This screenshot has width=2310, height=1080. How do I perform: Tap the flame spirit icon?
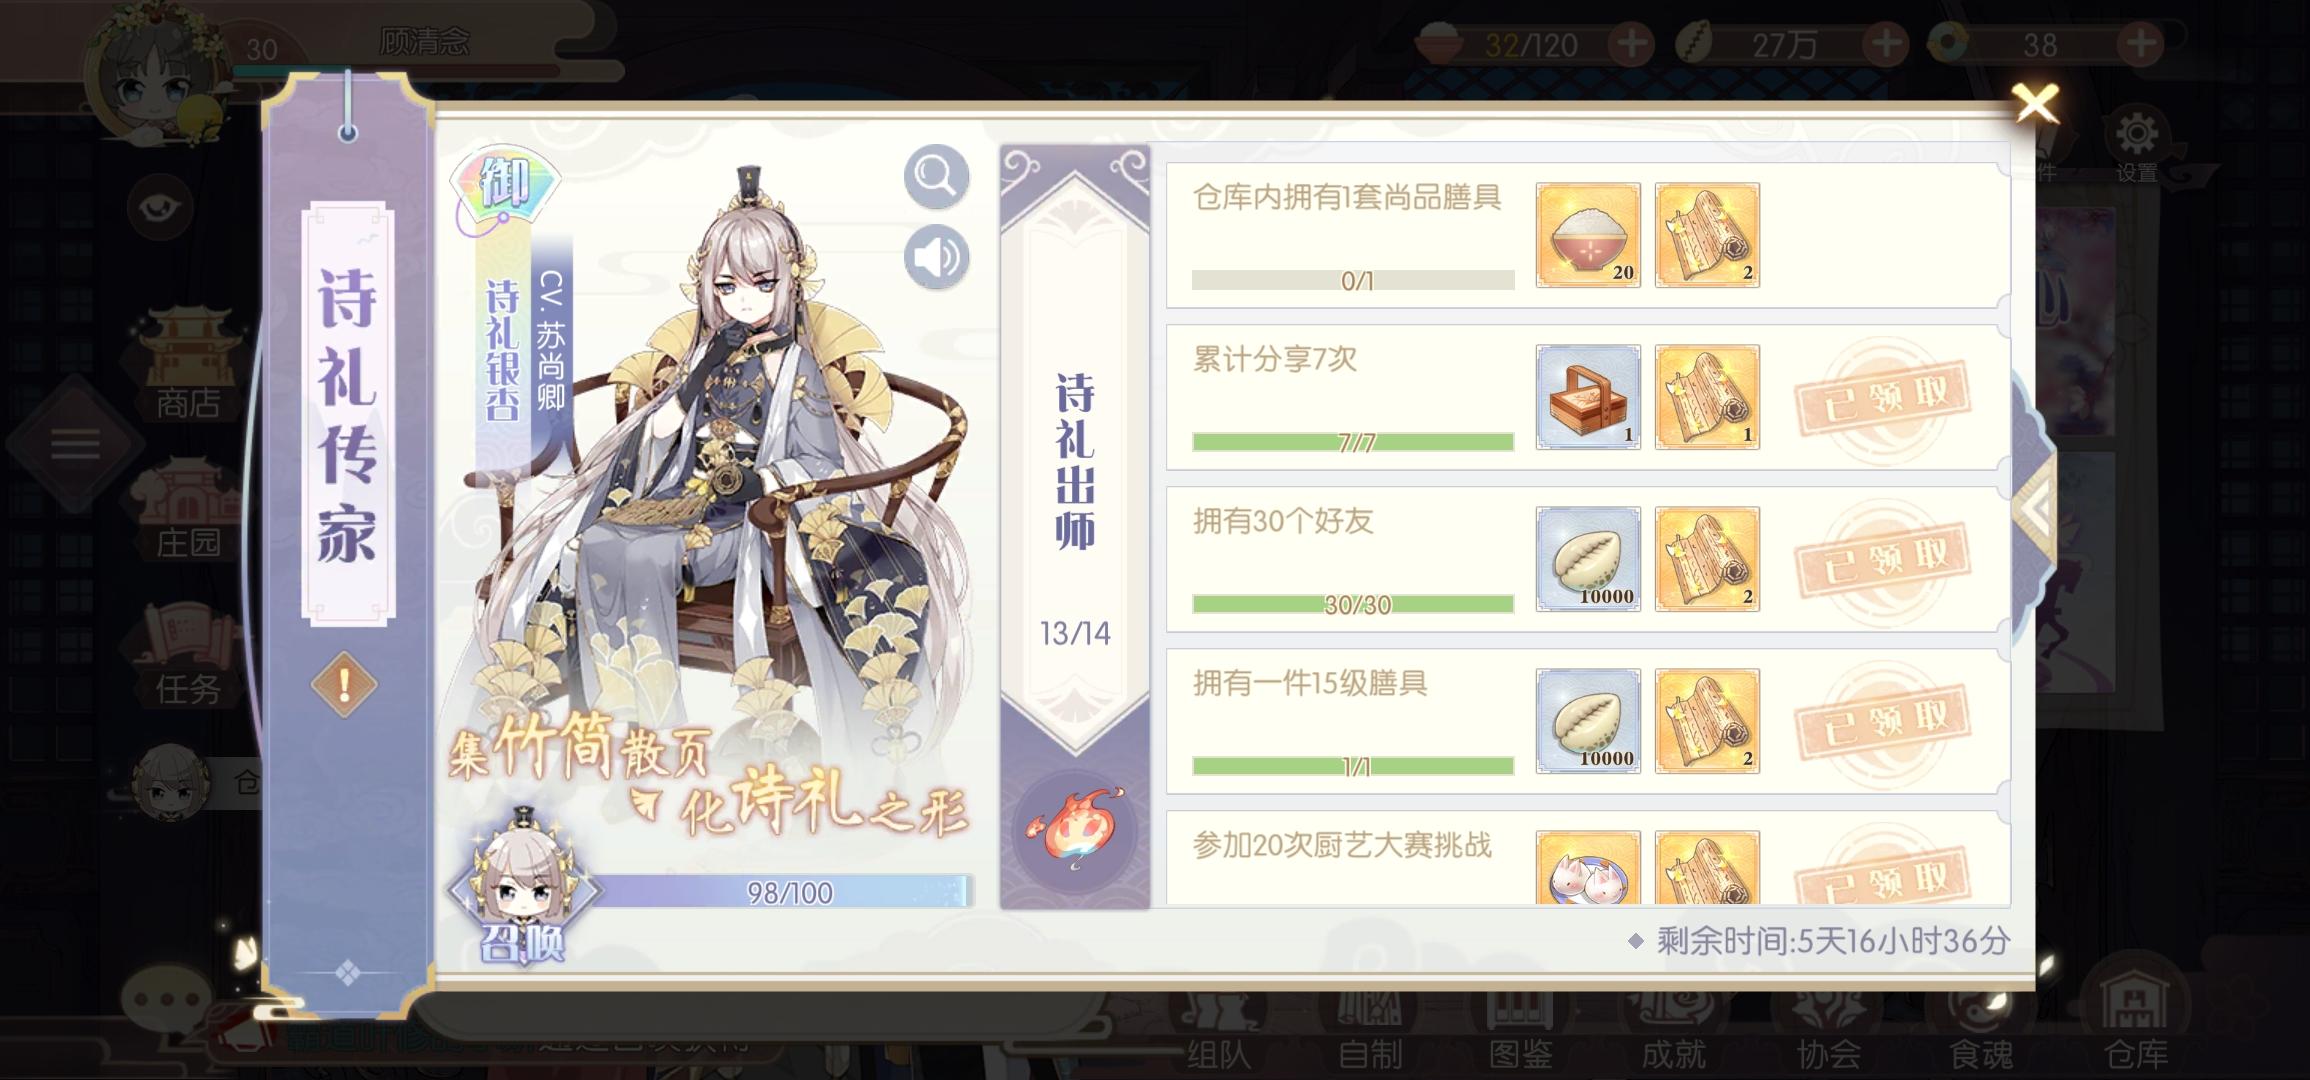1074,829
